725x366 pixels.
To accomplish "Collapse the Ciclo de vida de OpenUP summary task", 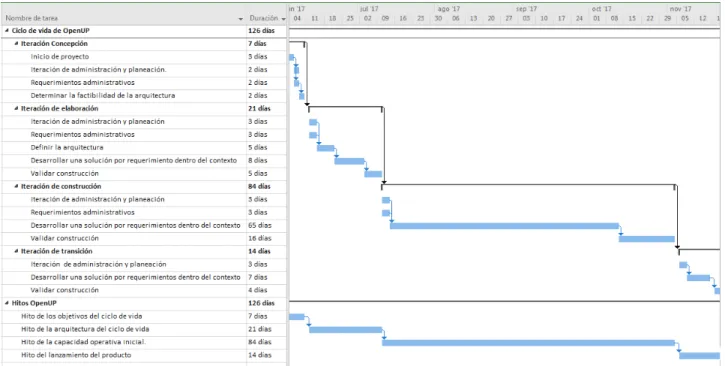I will point(7,31).
